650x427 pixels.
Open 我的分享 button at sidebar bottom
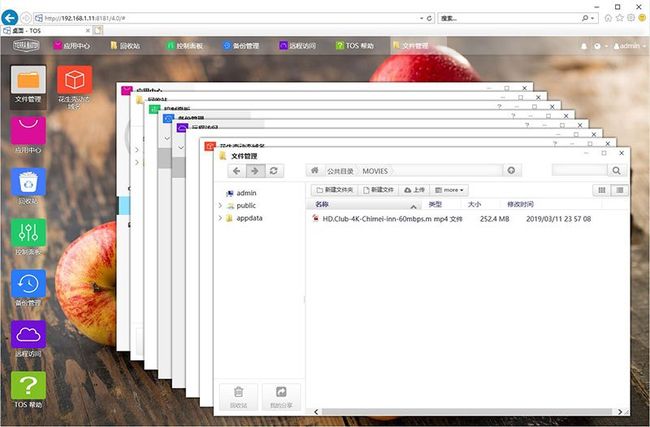coord(281,397)
